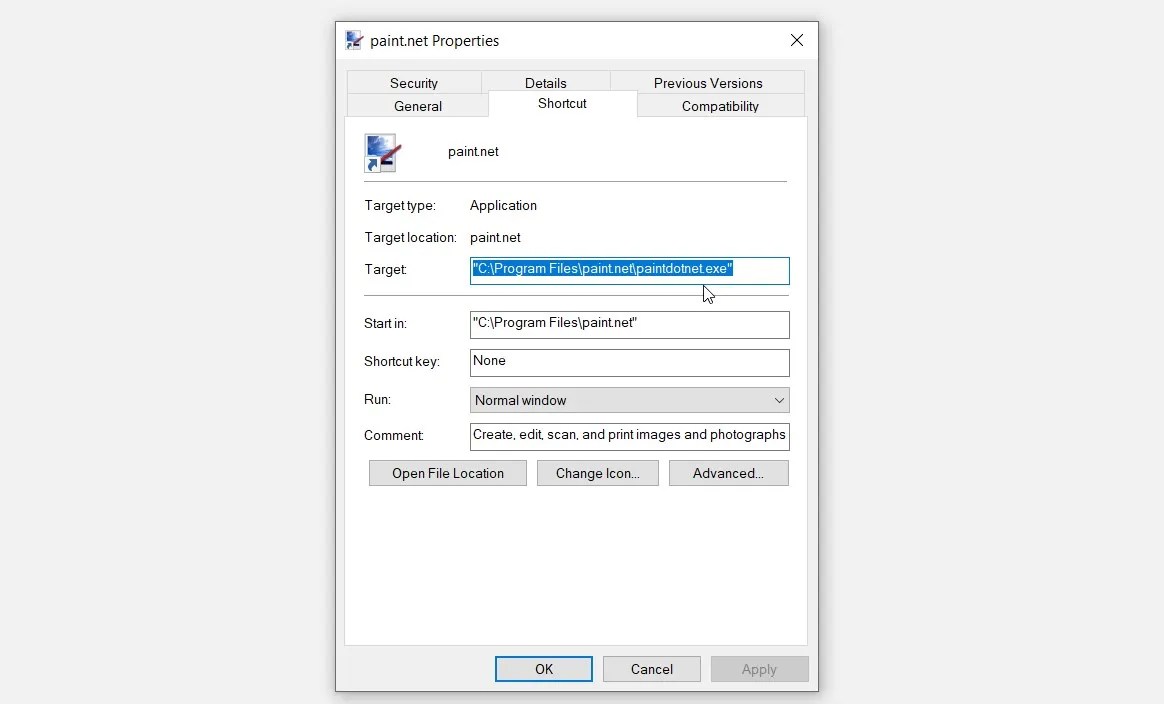
Task: Click the Comment text field
Action: coord(628,436)
